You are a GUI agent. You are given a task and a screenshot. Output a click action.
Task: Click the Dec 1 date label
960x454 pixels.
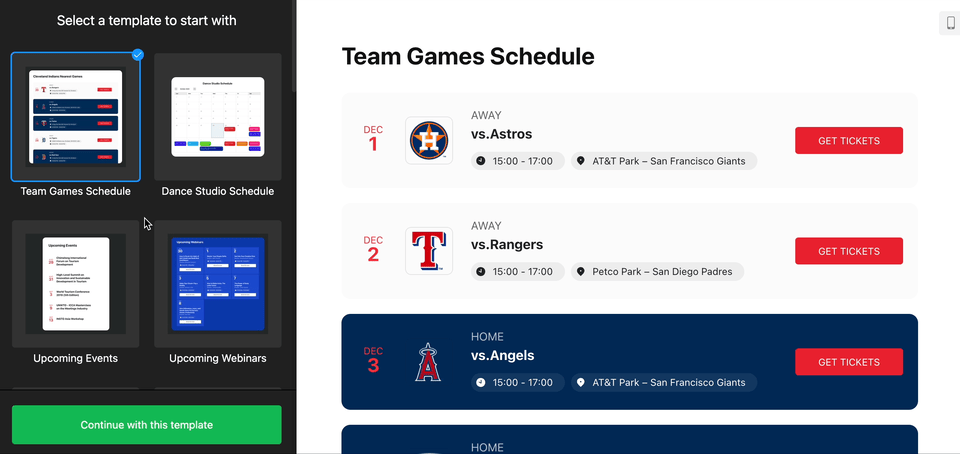(x=373, y=140)
